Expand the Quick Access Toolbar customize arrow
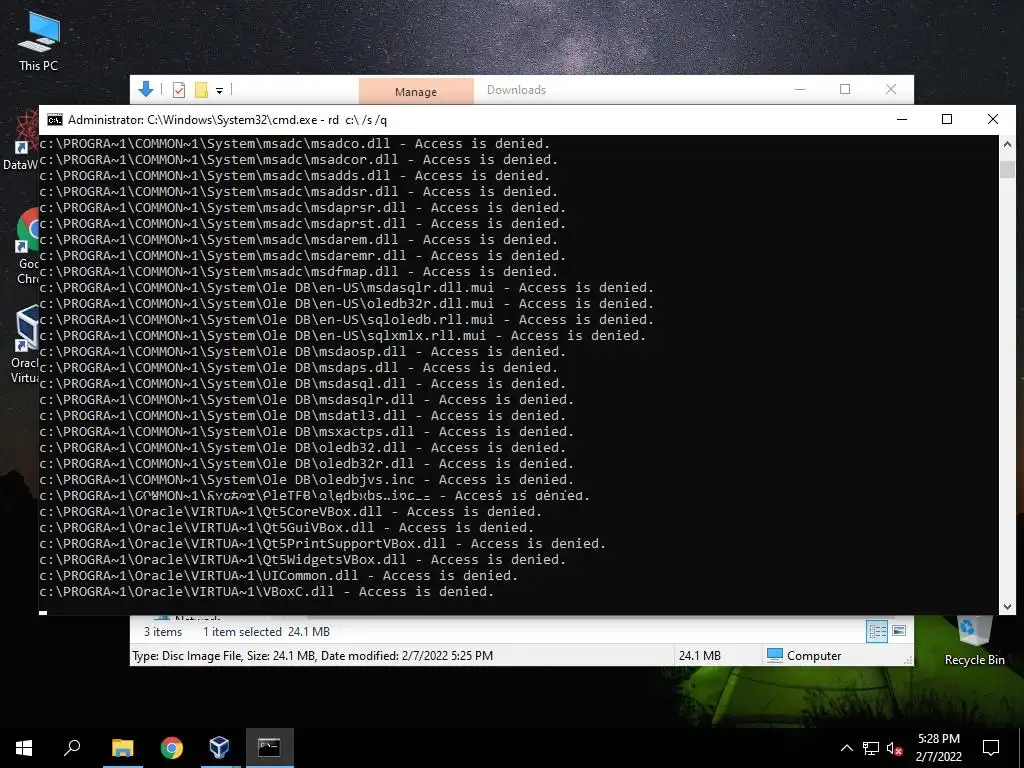 pyautogui.click(x=219, y=91)
